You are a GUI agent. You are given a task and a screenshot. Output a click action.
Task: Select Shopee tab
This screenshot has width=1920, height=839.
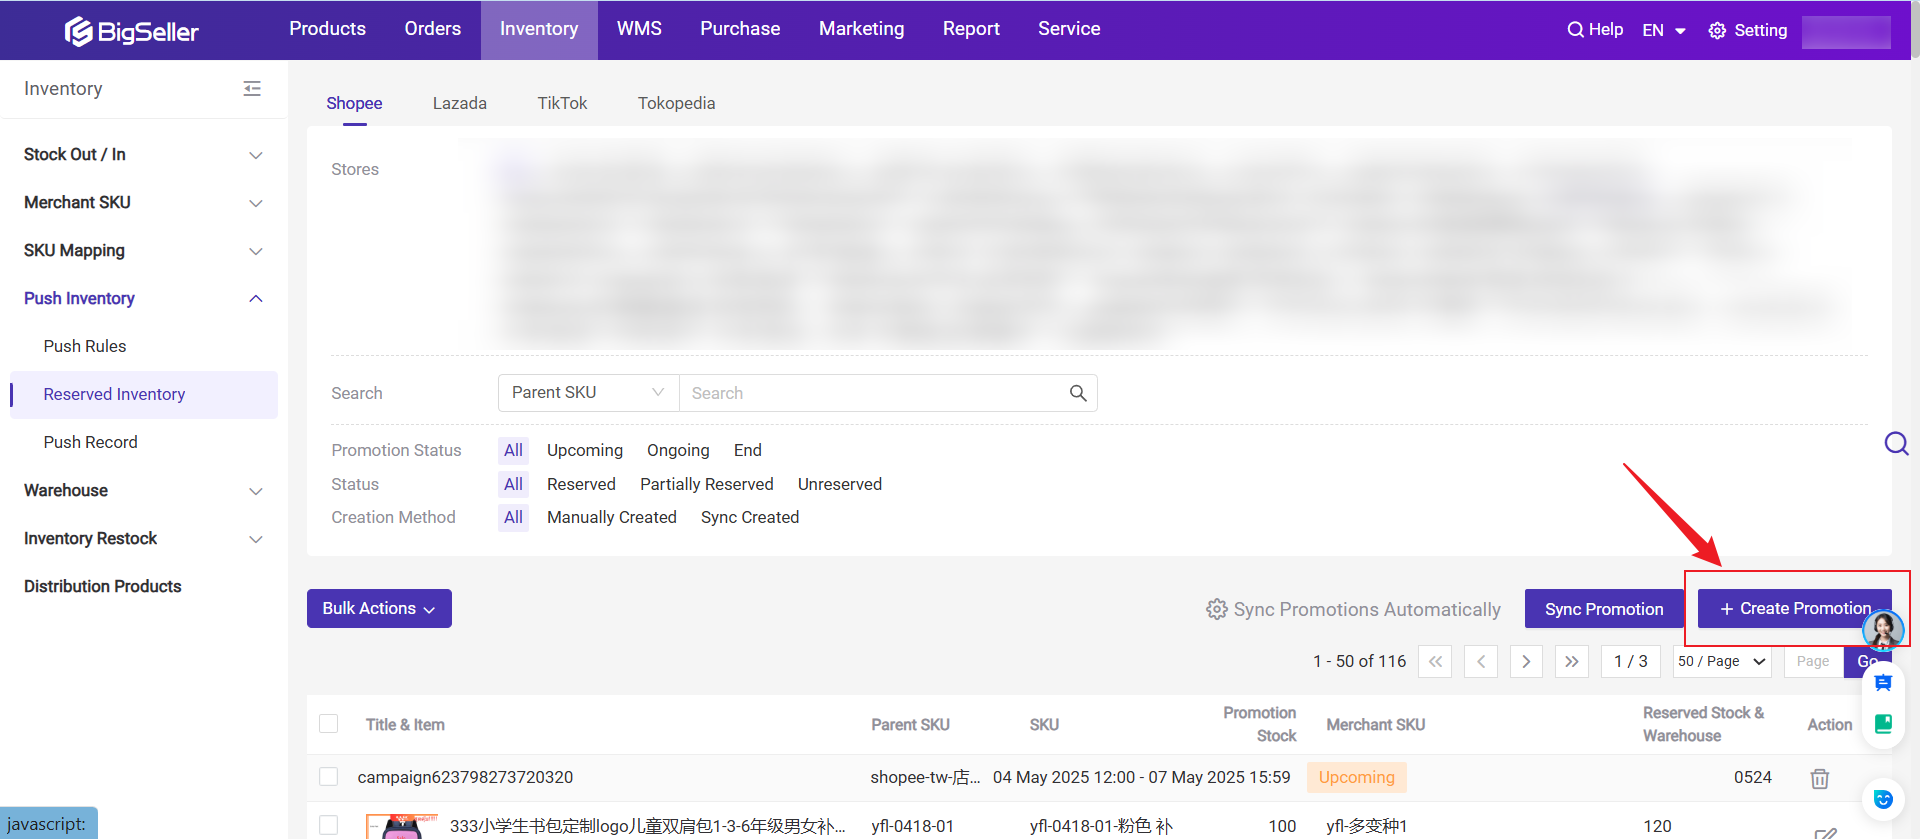coord(354,103)
